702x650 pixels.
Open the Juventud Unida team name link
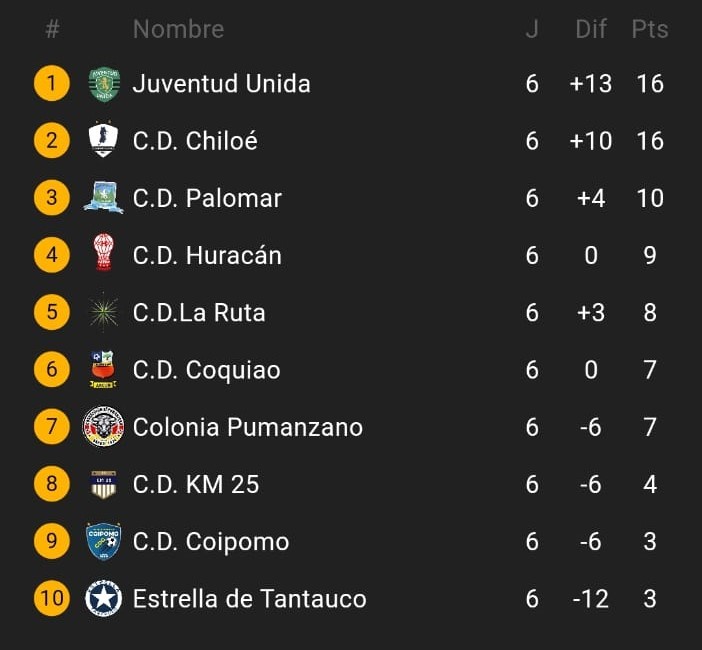[x=222, y=84]
